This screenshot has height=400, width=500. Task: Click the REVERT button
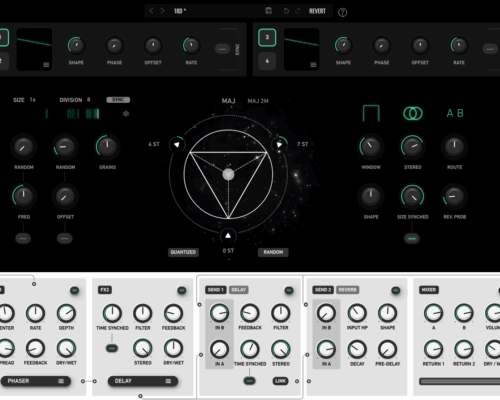(x=317, y=11)
